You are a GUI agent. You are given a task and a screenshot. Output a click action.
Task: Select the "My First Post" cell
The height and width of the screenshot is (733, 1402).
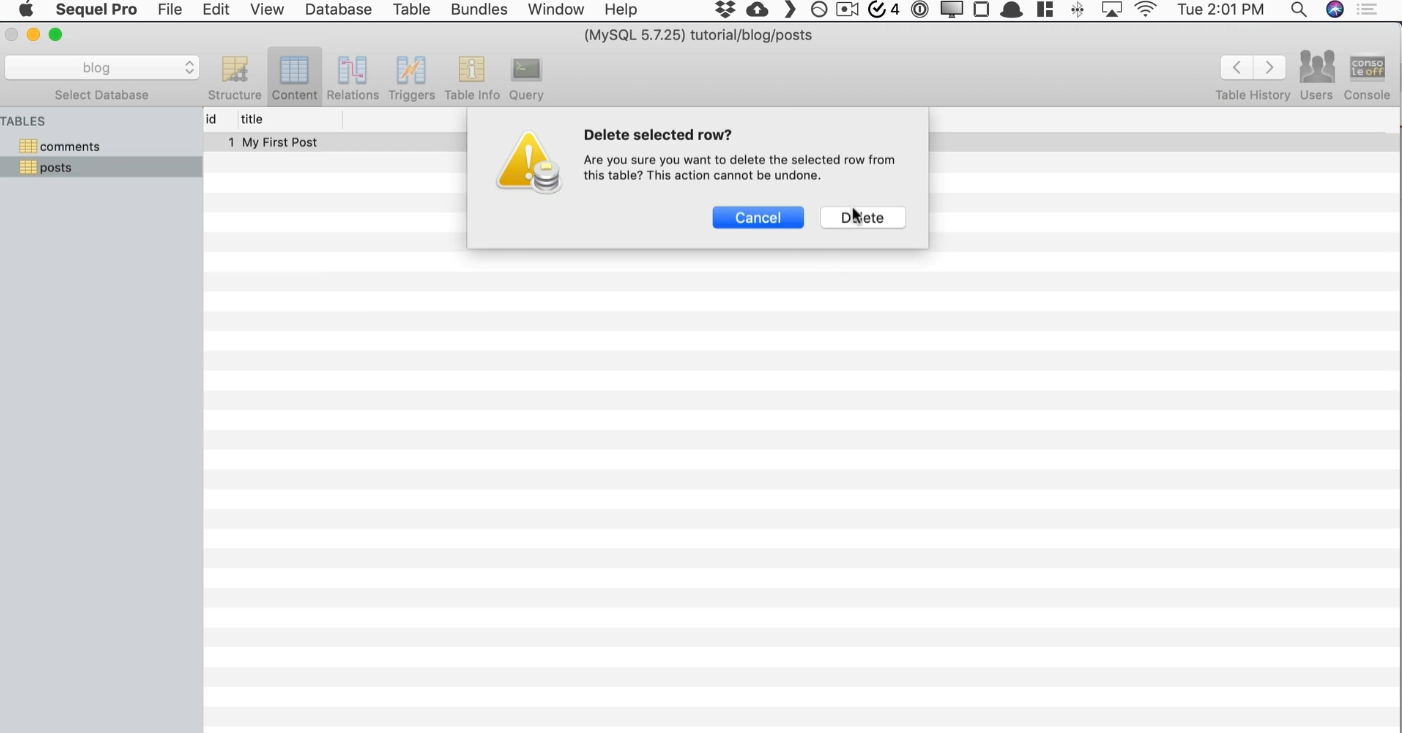[x=280, y=142]
